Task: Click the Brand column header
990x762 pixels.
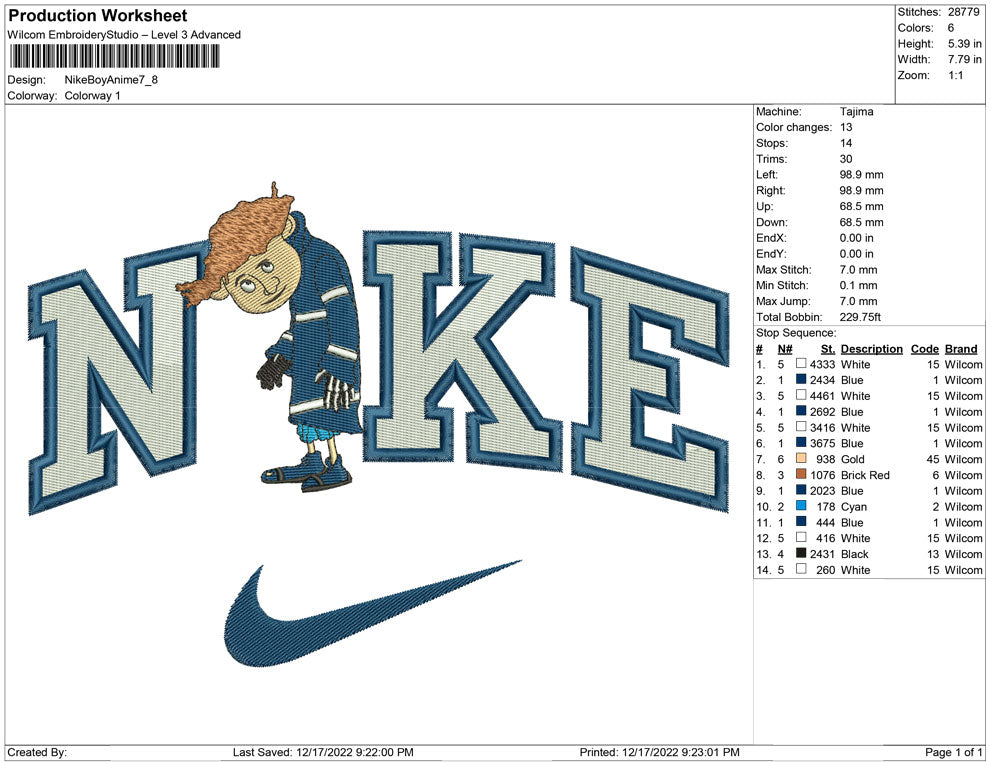Action: [x=960, y=348]
